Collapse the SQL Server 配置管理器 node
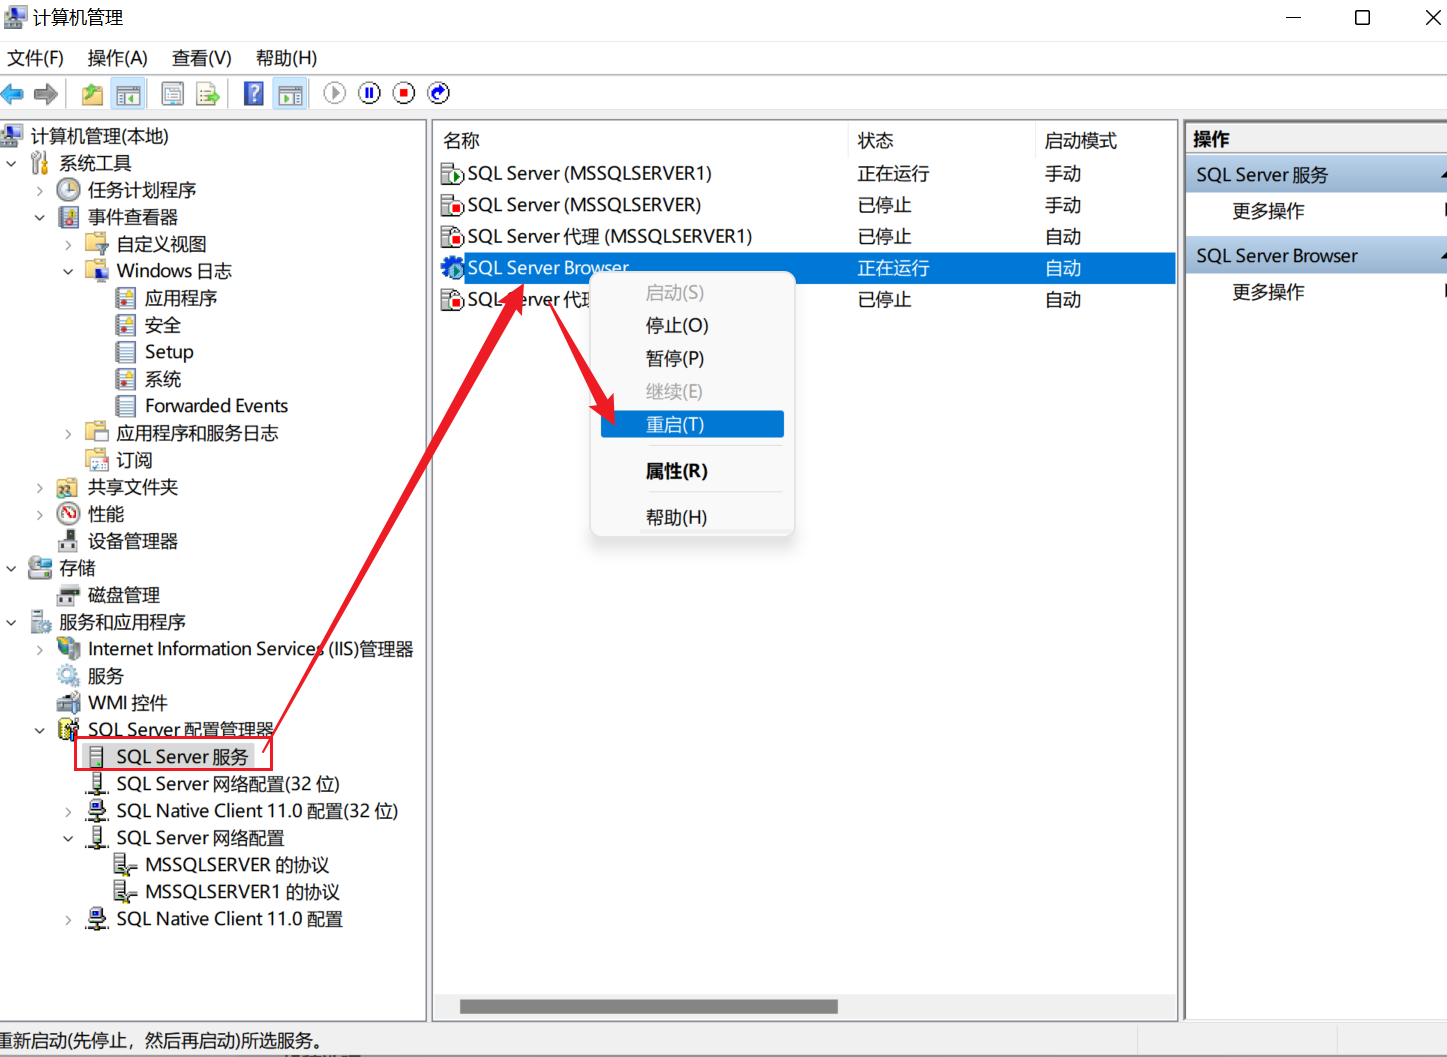Screen dimensions: 1447x1057 pyautogui.click(x=40, y=730)
